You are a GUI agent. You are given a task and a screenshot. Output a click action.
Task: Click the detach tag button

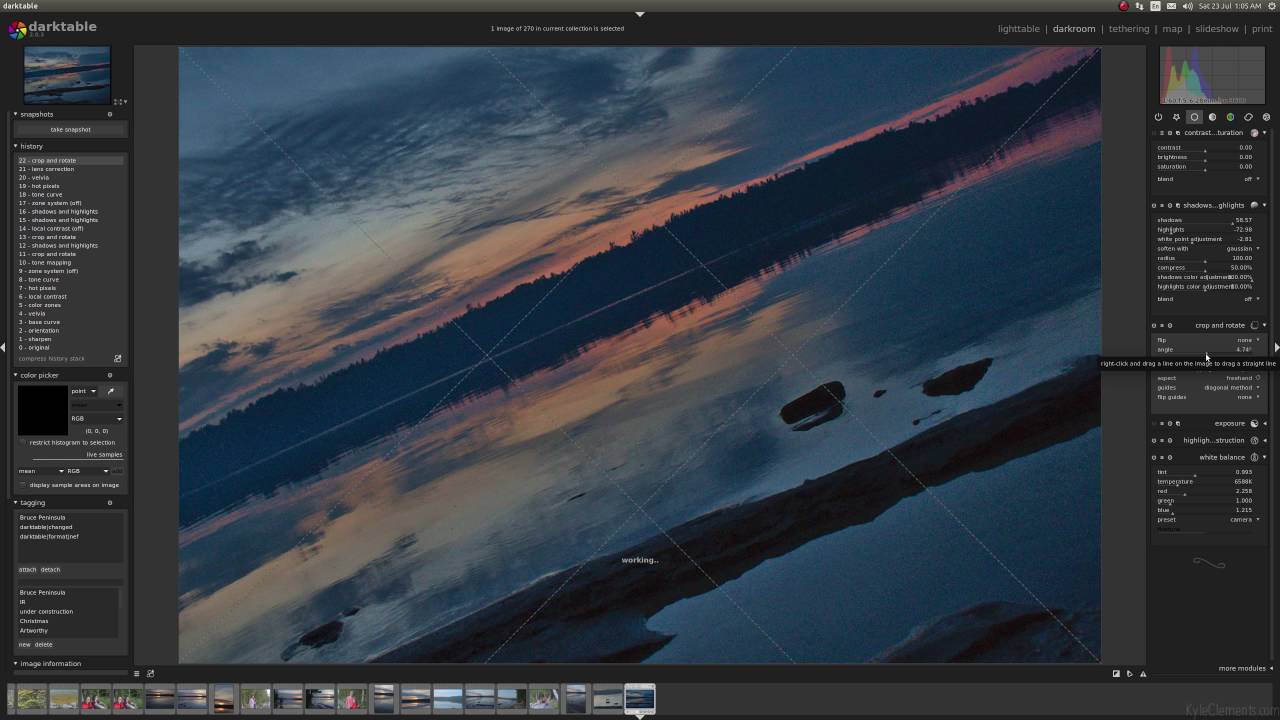point(50,570)
